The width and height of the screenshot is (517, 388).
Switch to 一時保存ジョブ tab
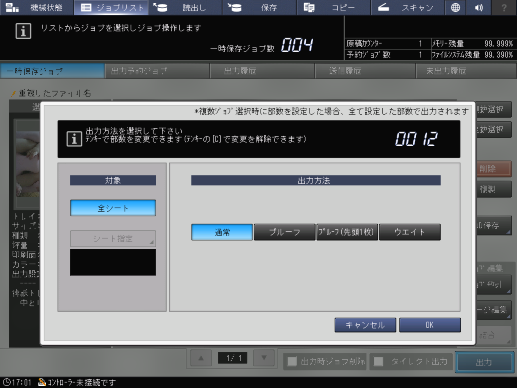pos(52,71)
